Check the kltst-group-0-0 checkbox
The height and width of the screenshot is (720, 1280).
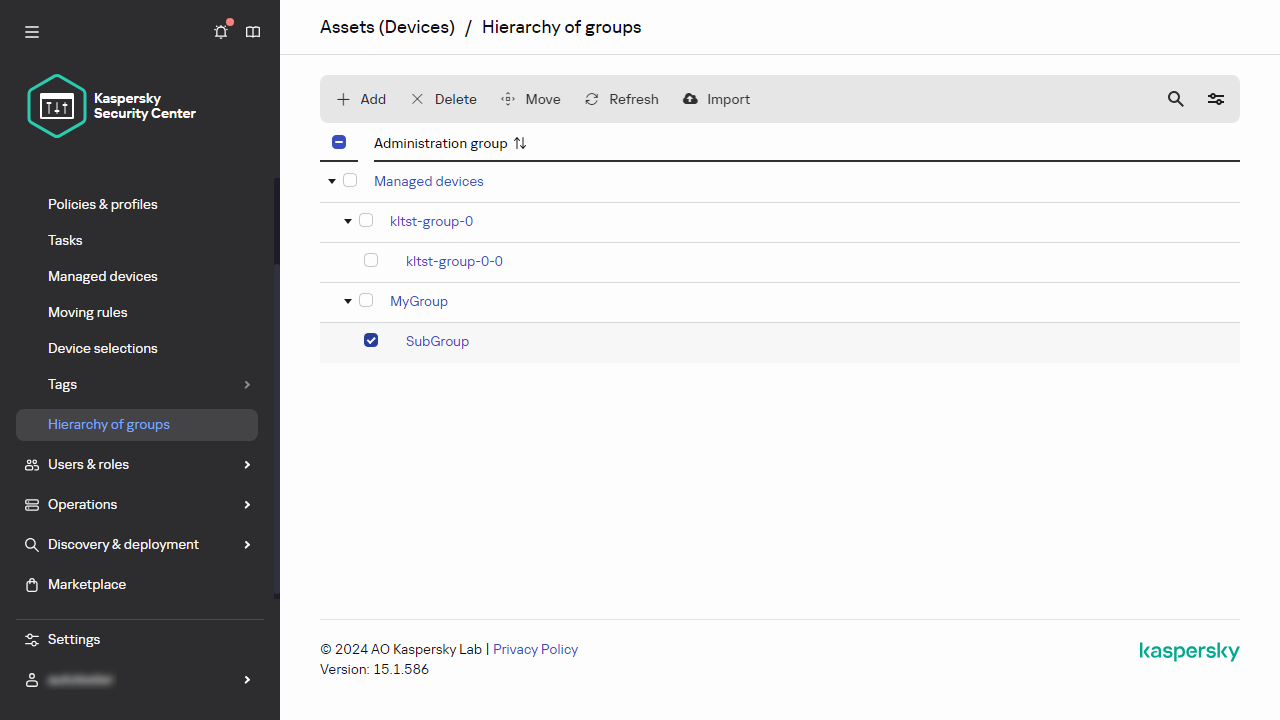[371, 260]
